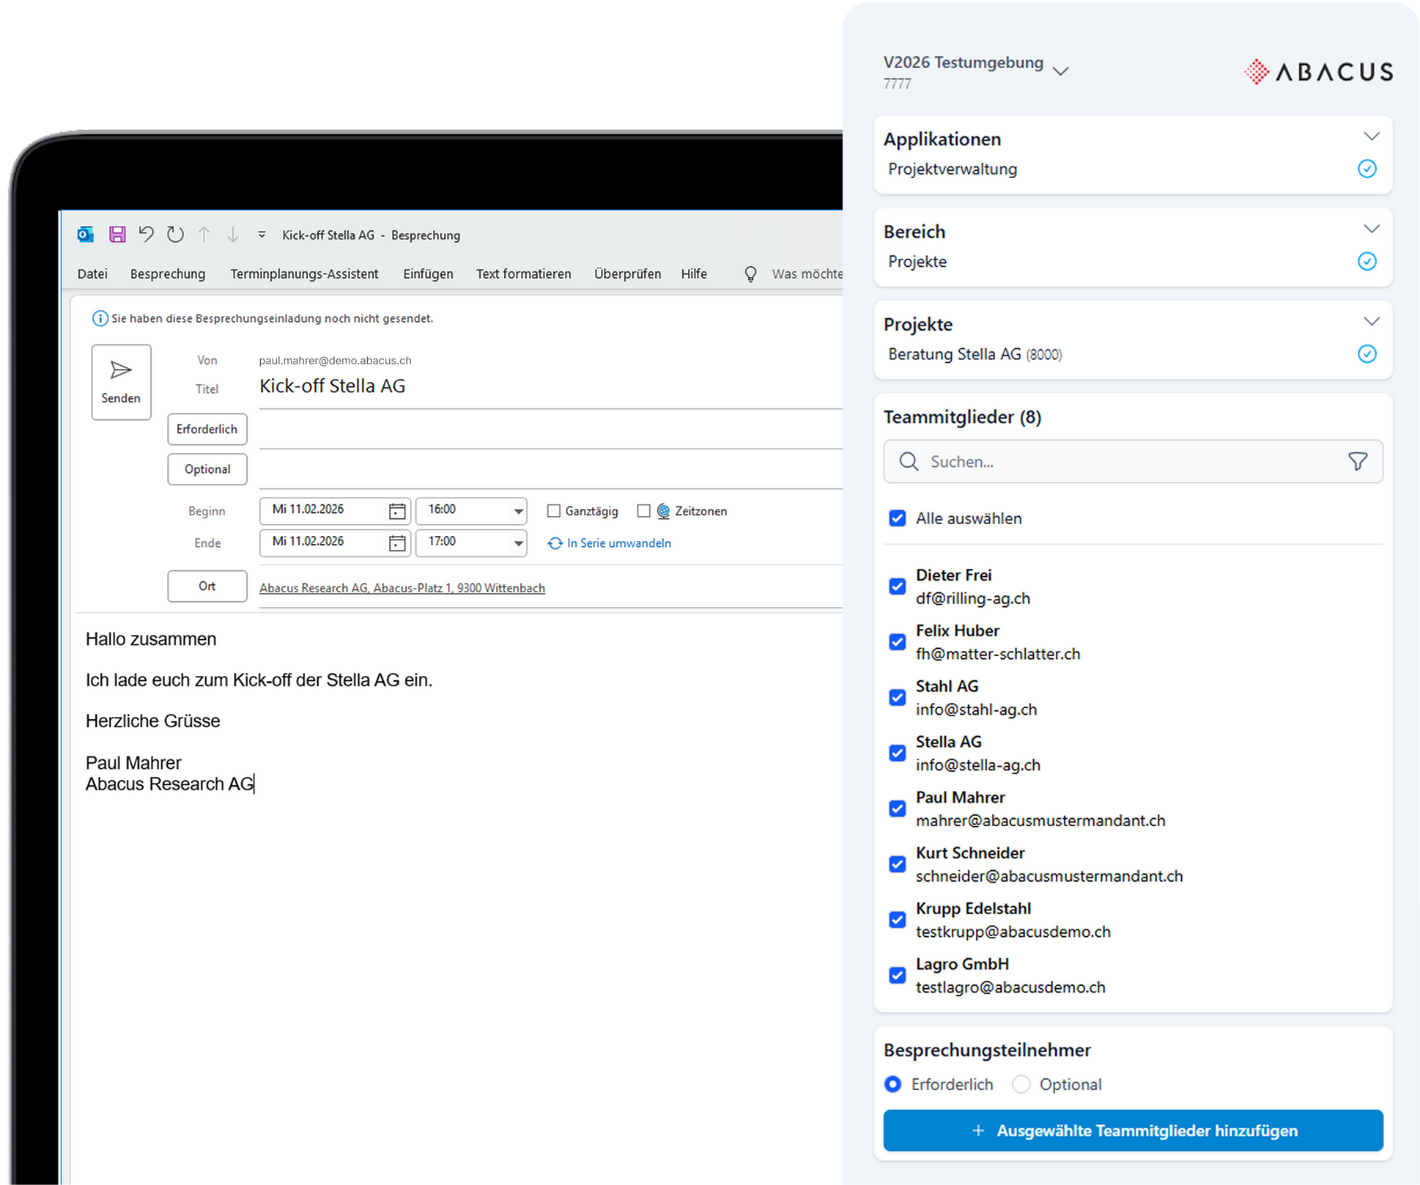
Task: Click the info icon in the notification bar
Action: 100,318
